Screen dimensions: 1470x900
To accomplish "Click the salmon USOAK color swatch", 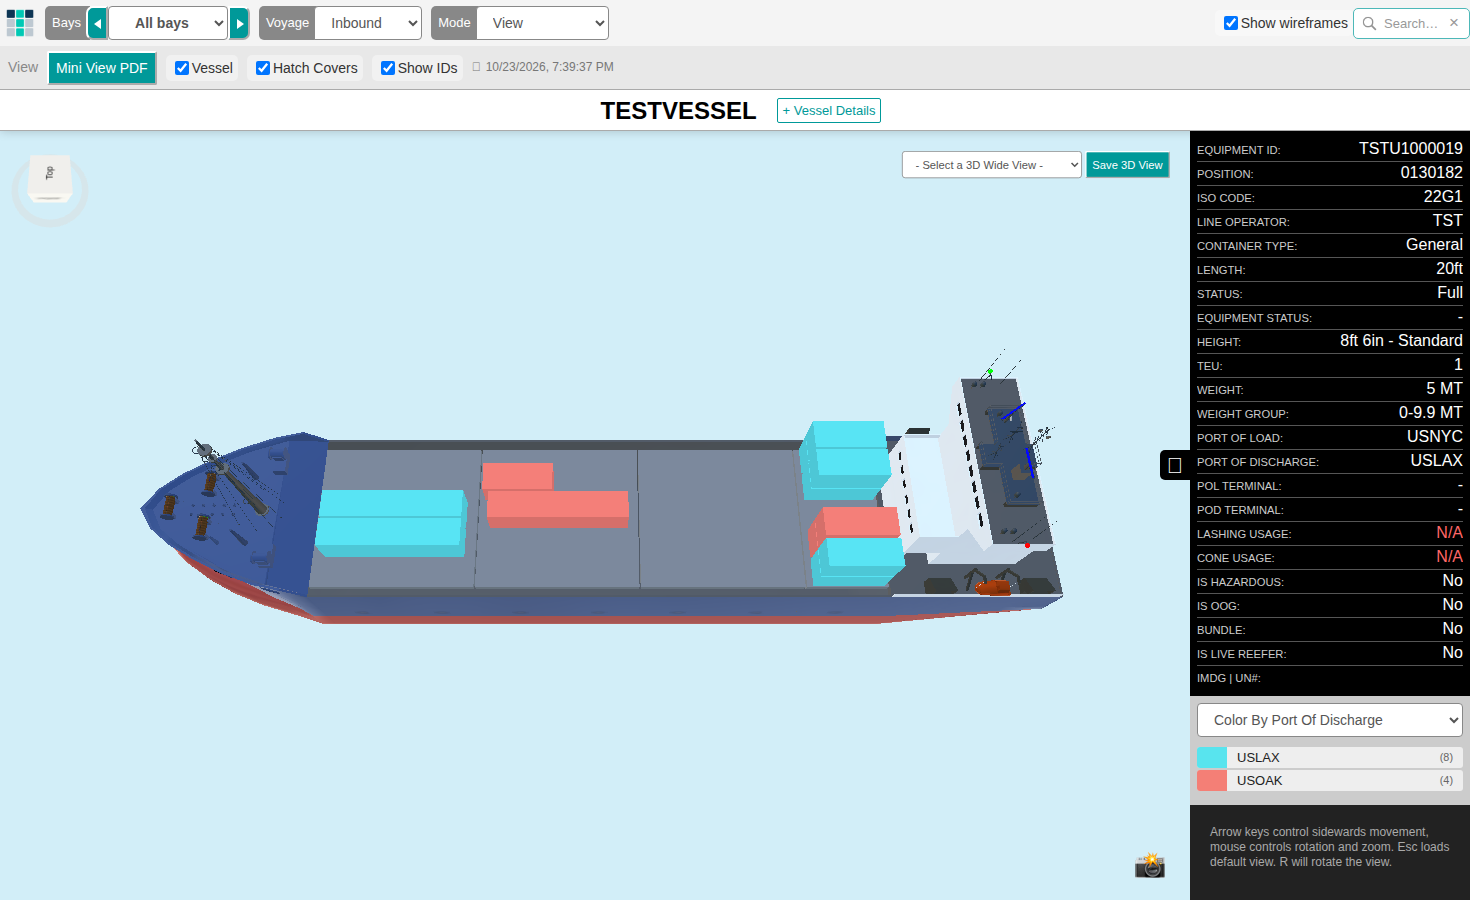I will tap(1212, 780).
